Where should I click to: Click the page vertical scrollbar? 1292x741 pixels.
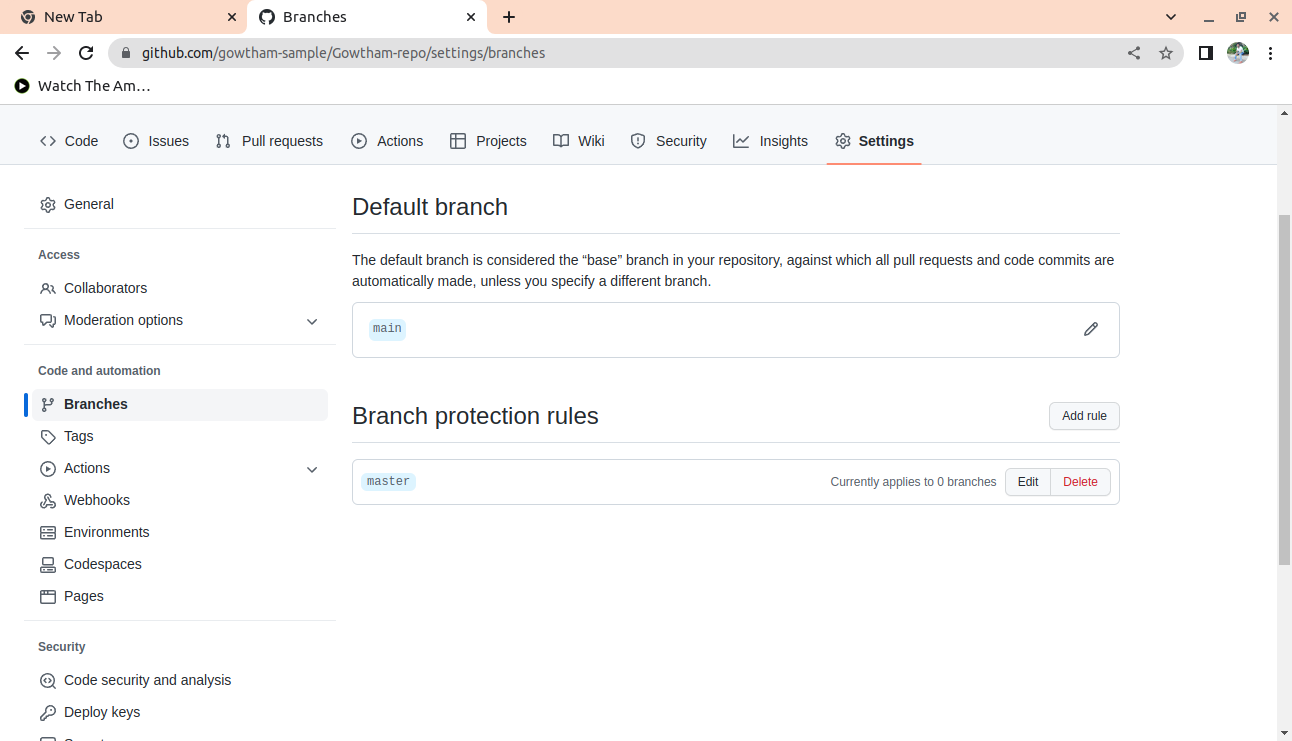[1284, 390]
